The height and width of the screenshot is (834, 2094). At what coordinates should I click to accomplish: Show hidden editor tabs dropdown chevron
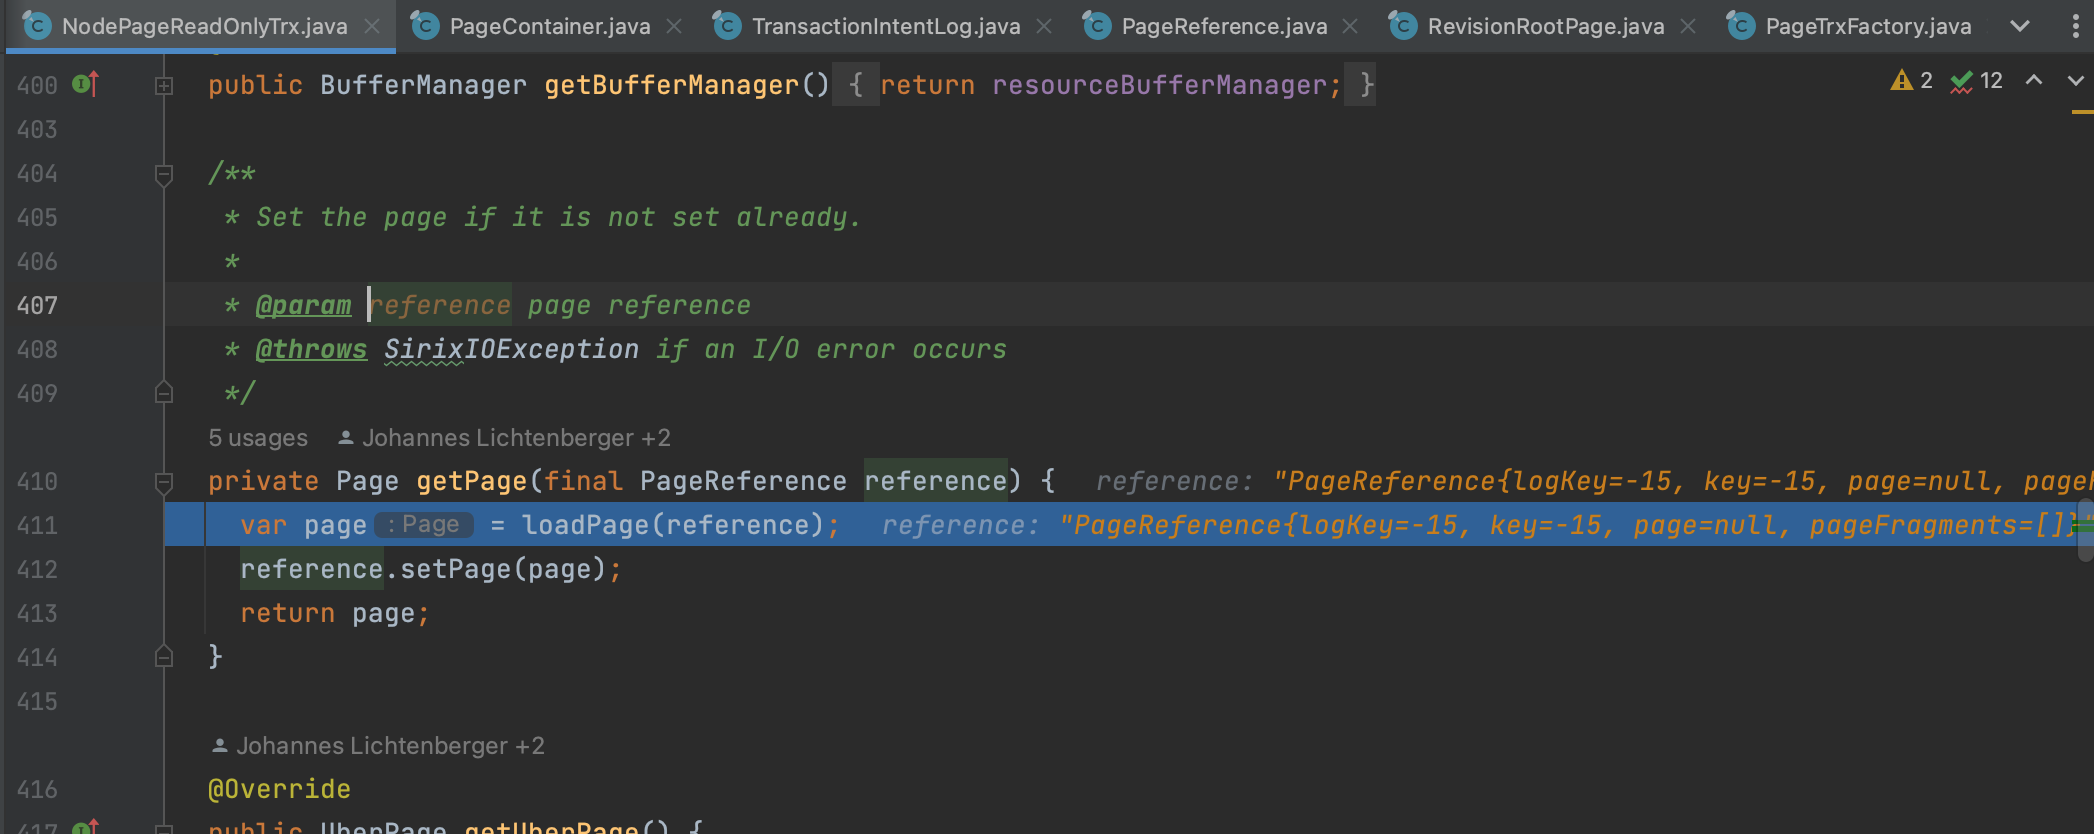click(2020, 26)
